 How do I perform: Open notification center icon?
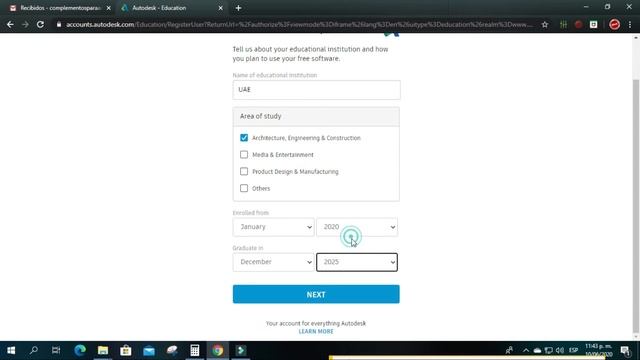pyautogui.click(x=625, y=350)
